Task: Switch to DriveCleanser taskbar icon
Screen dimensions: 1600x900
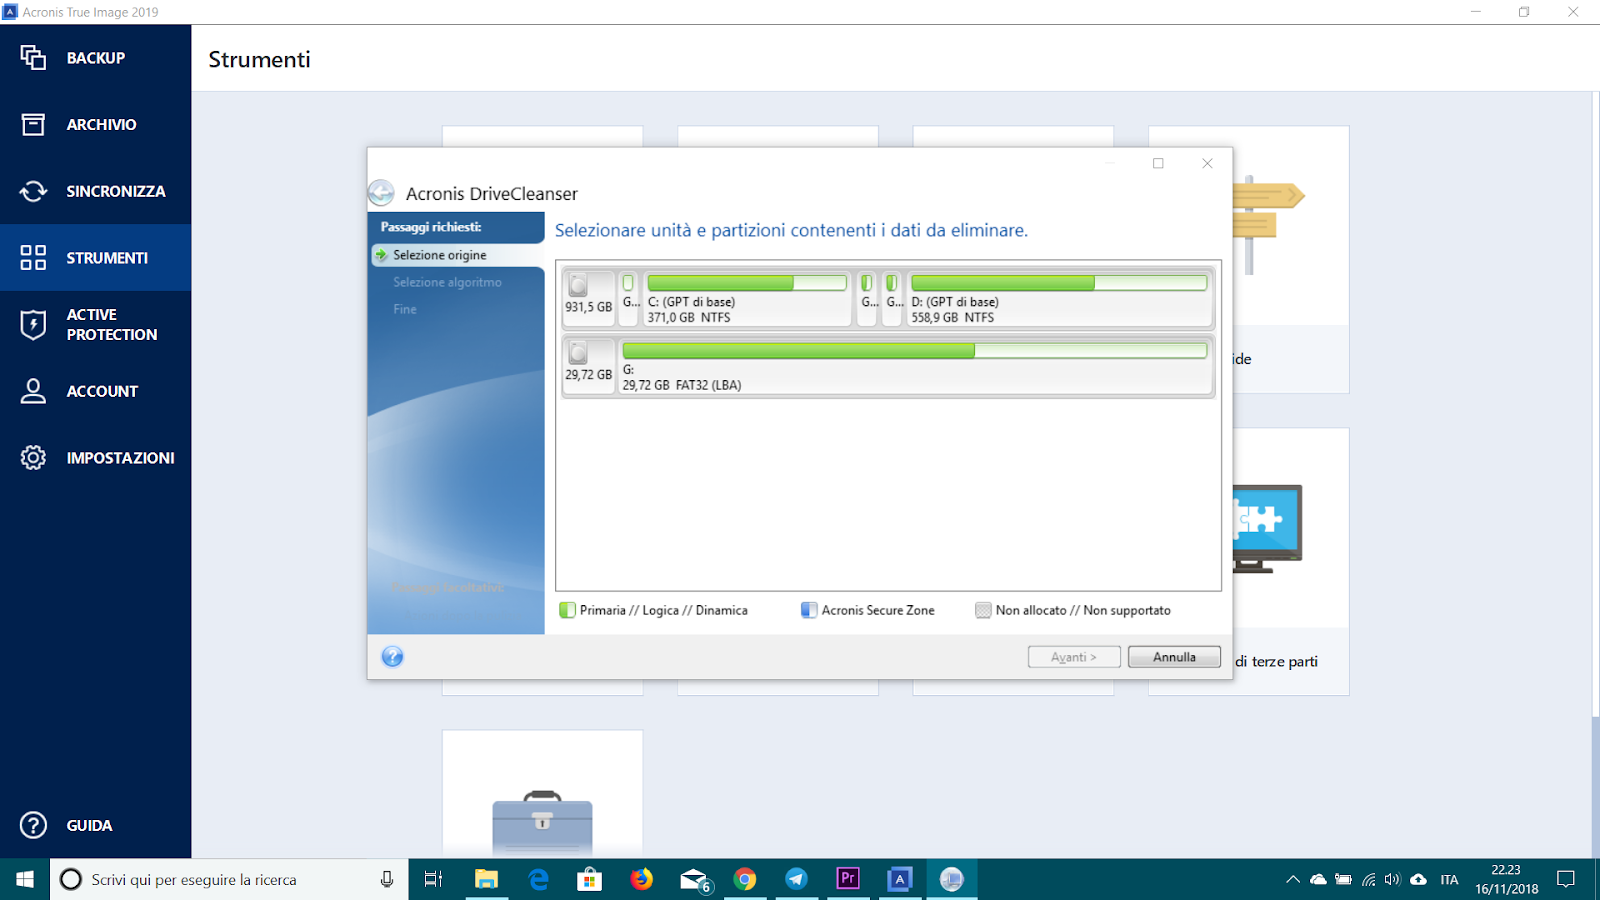Action: pos(952,879)
